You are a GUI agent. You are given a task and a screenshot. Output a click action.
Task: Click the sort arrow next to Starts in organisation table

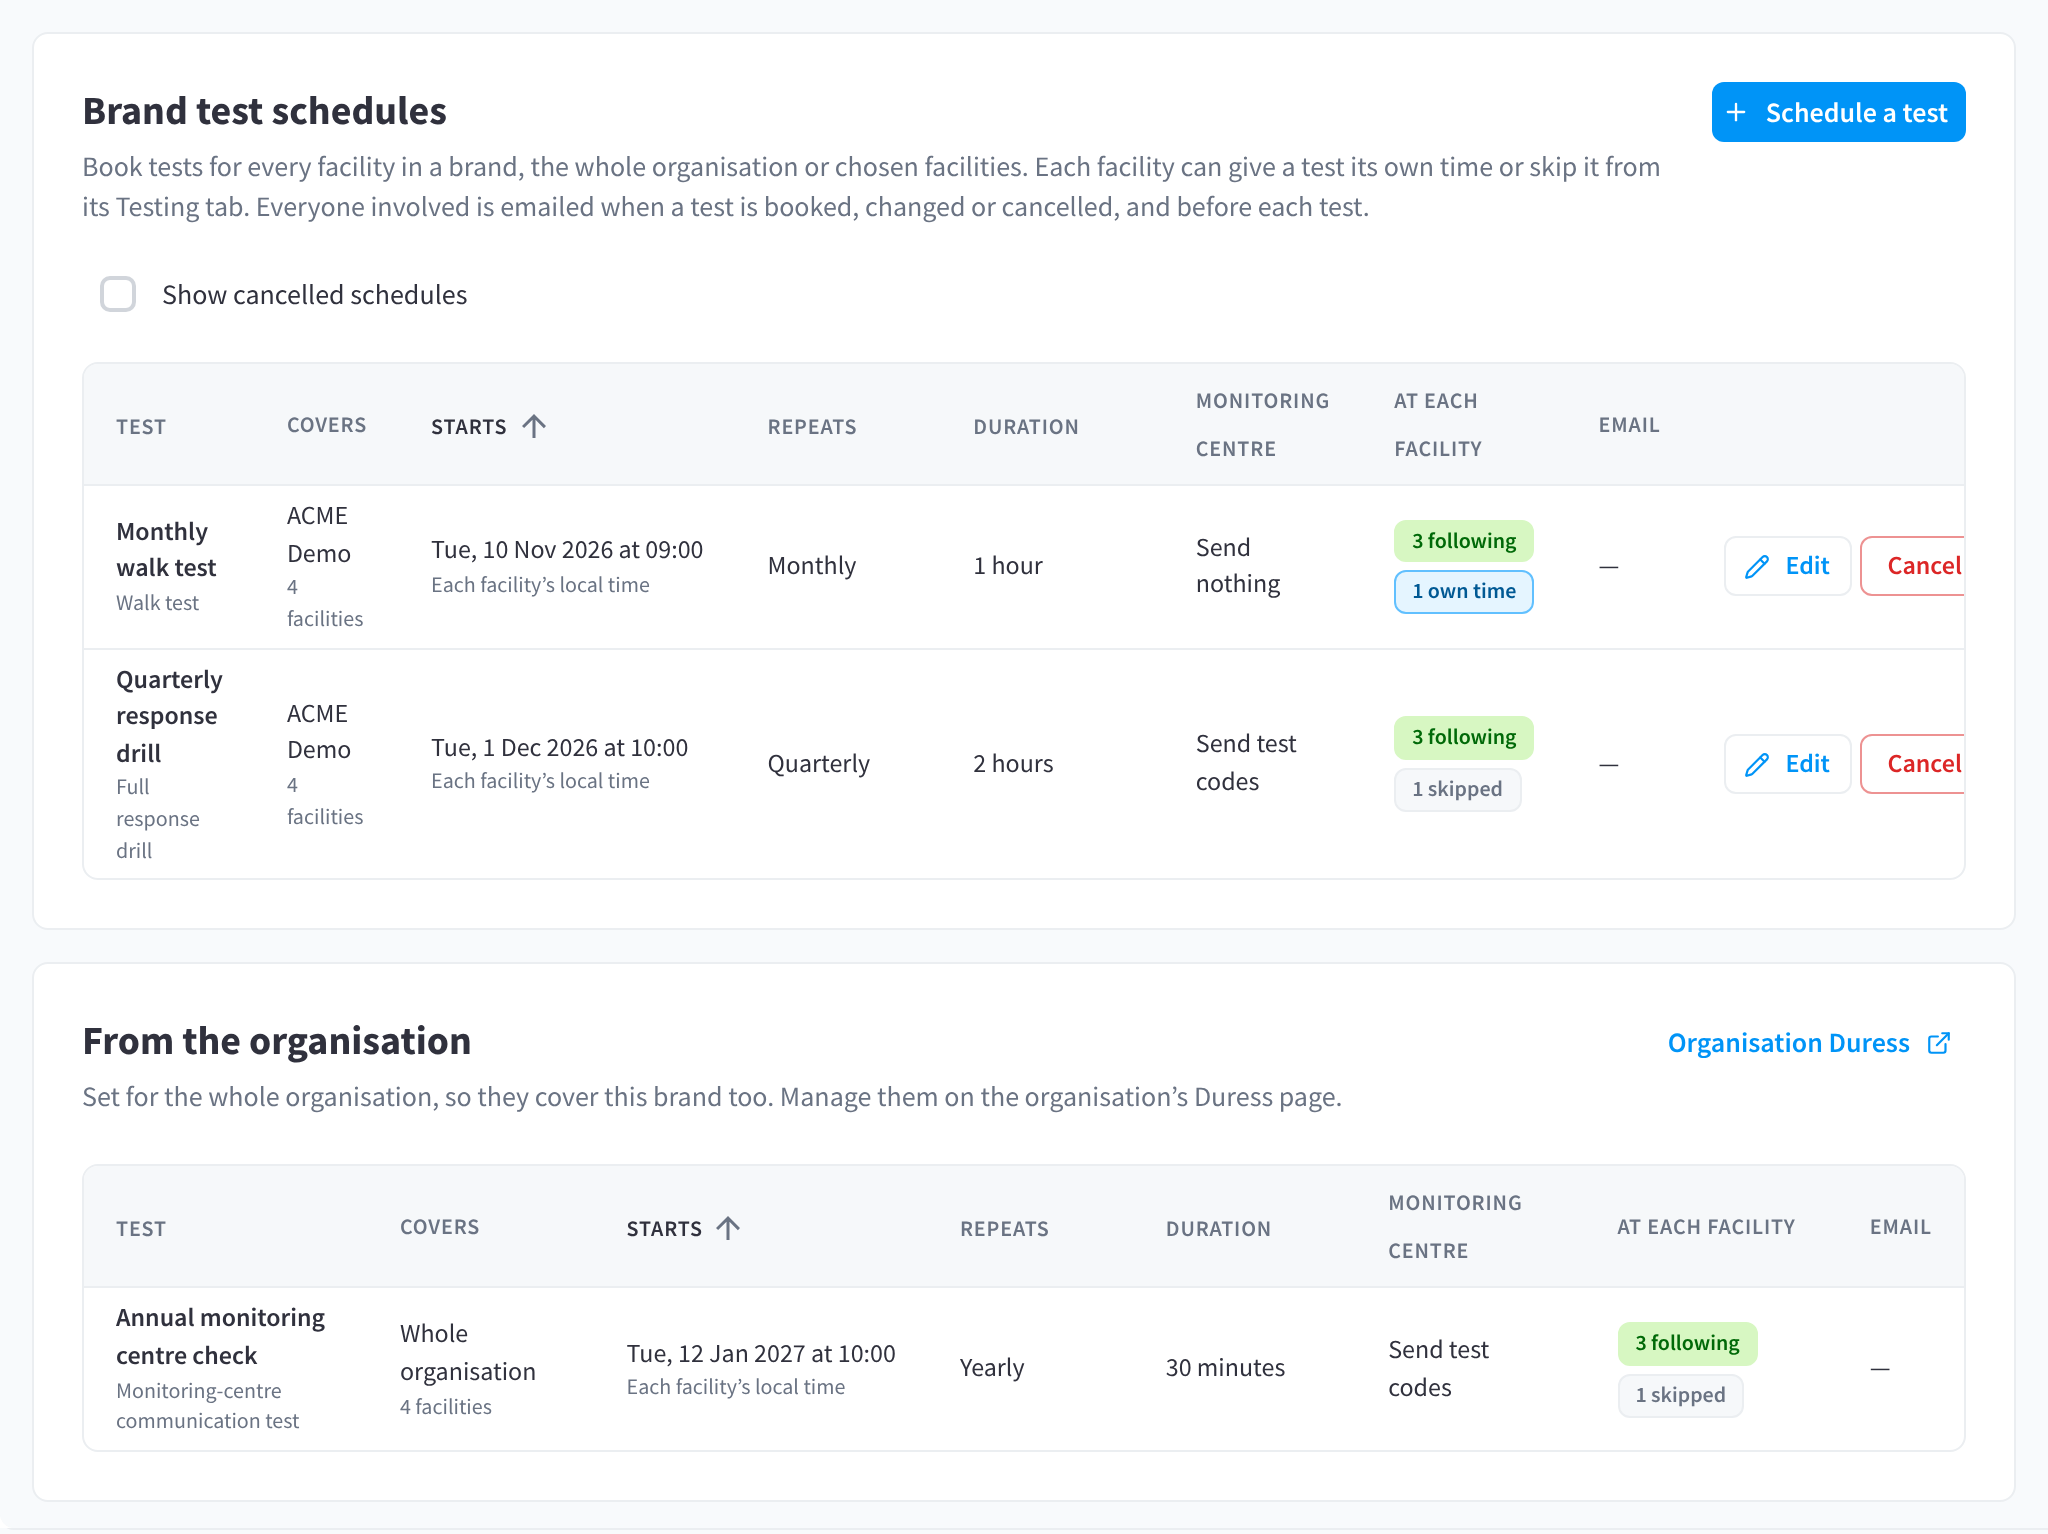click(728, 1228)
